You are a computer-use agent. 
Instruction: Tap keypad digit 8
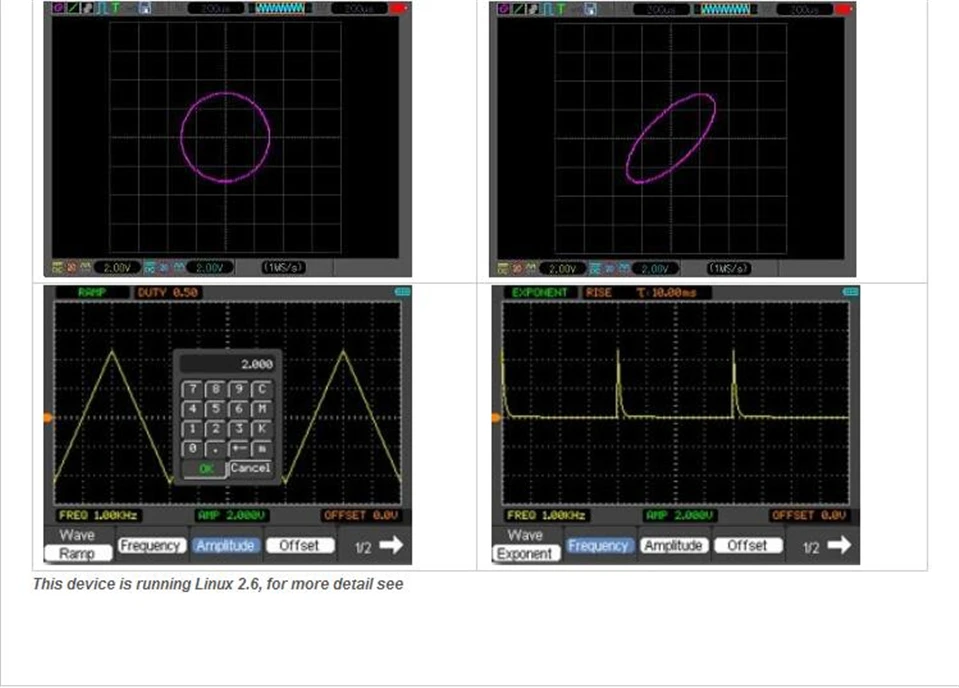(x=215, y=389)
